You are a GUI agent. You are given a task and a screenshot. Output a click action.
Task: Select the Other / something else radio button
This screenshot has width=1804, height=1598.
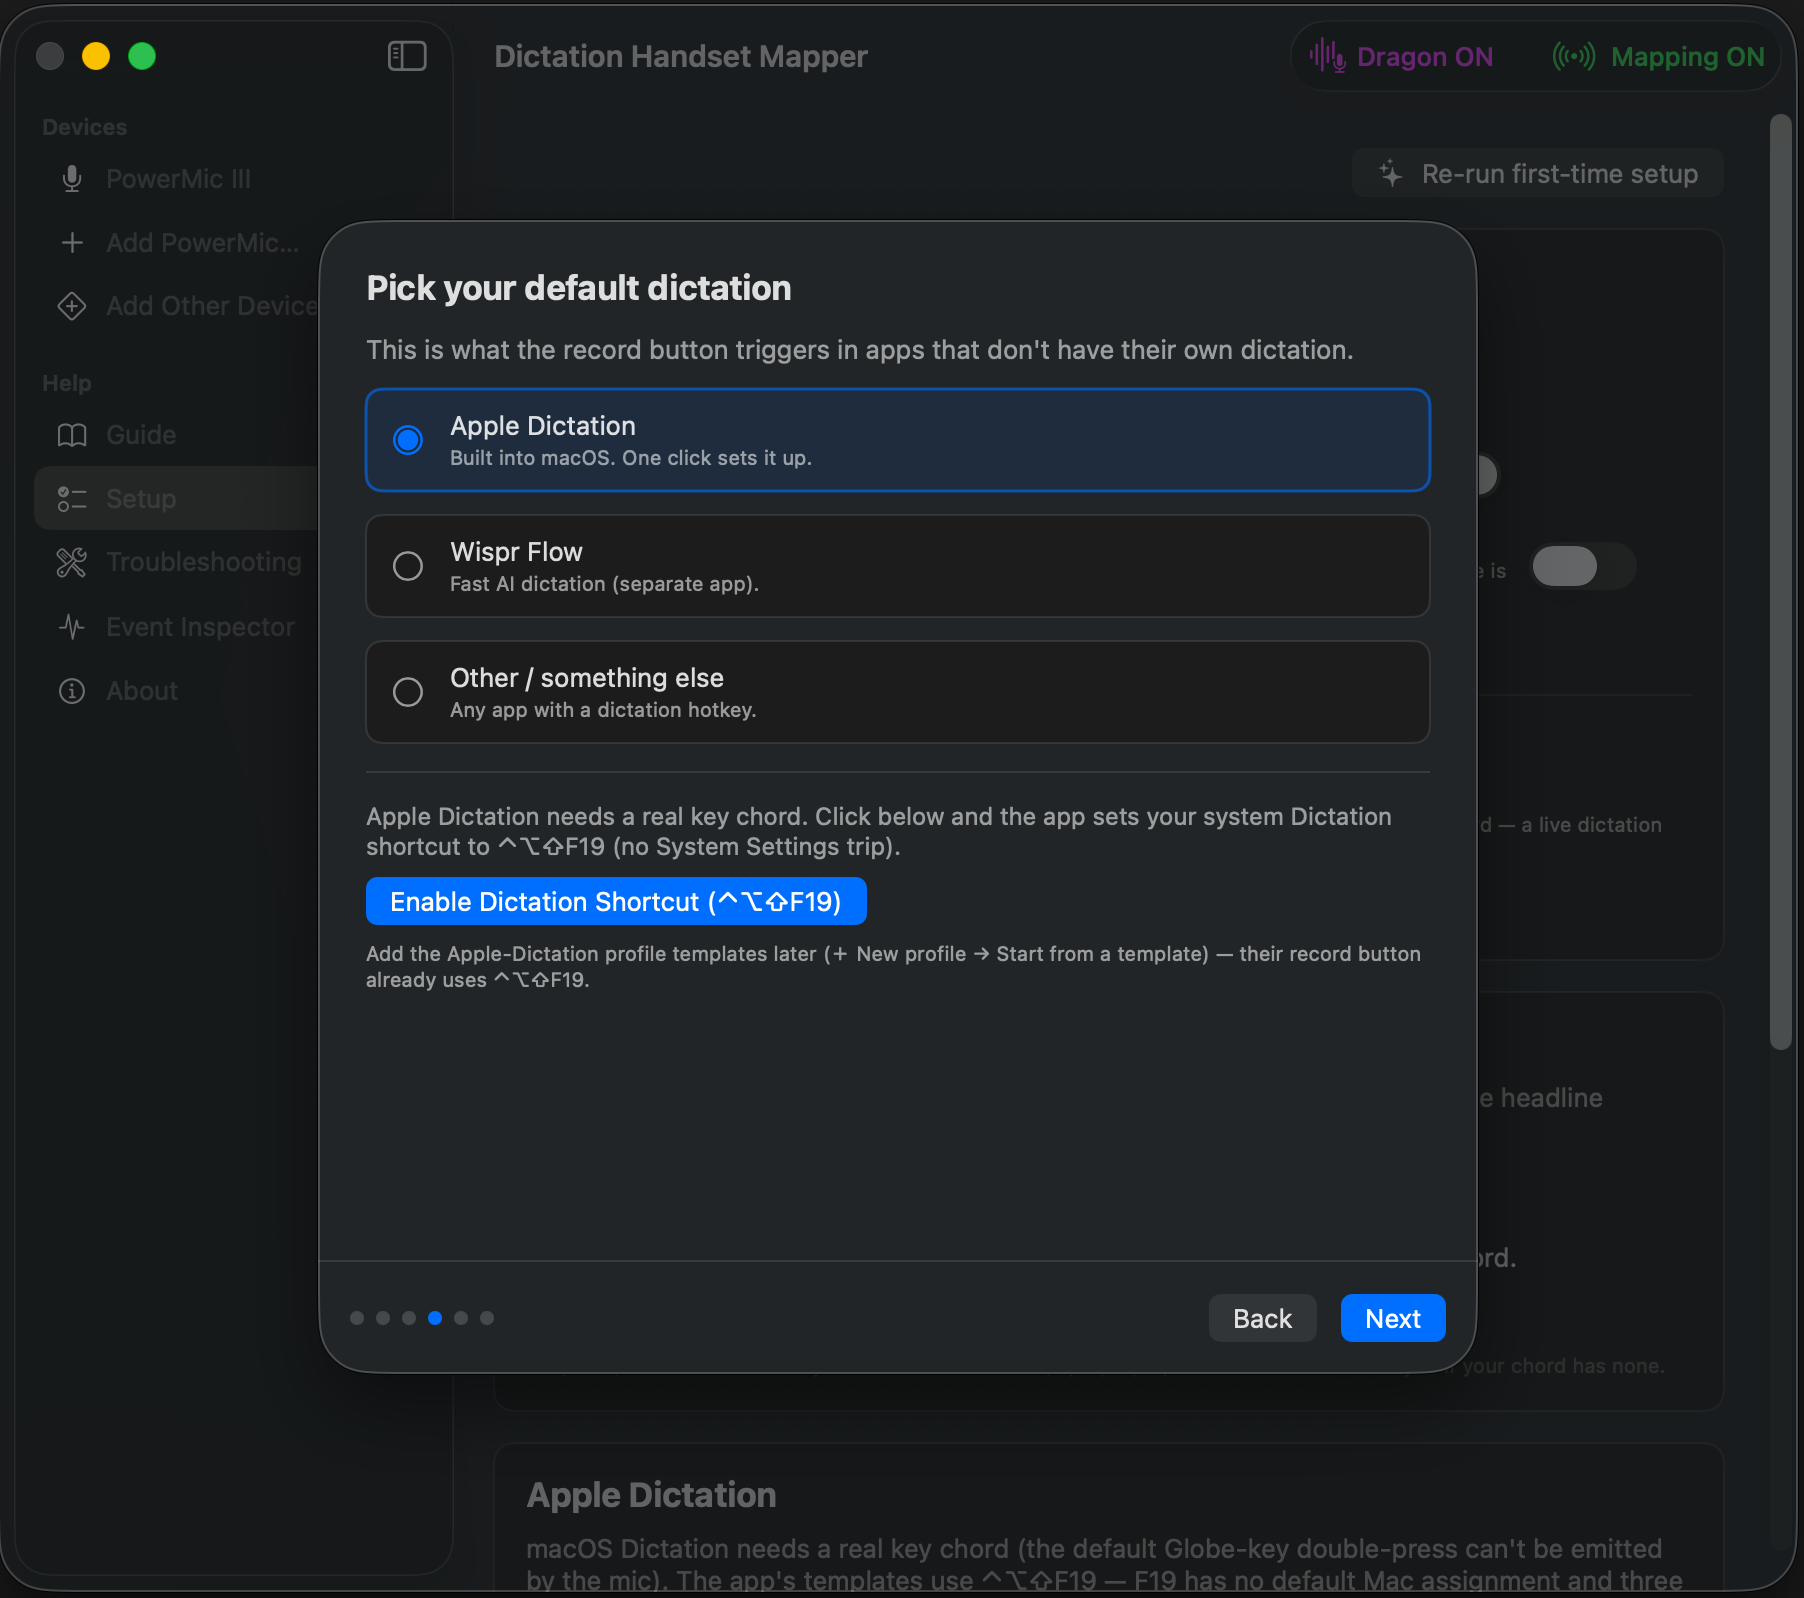point(408,692)
